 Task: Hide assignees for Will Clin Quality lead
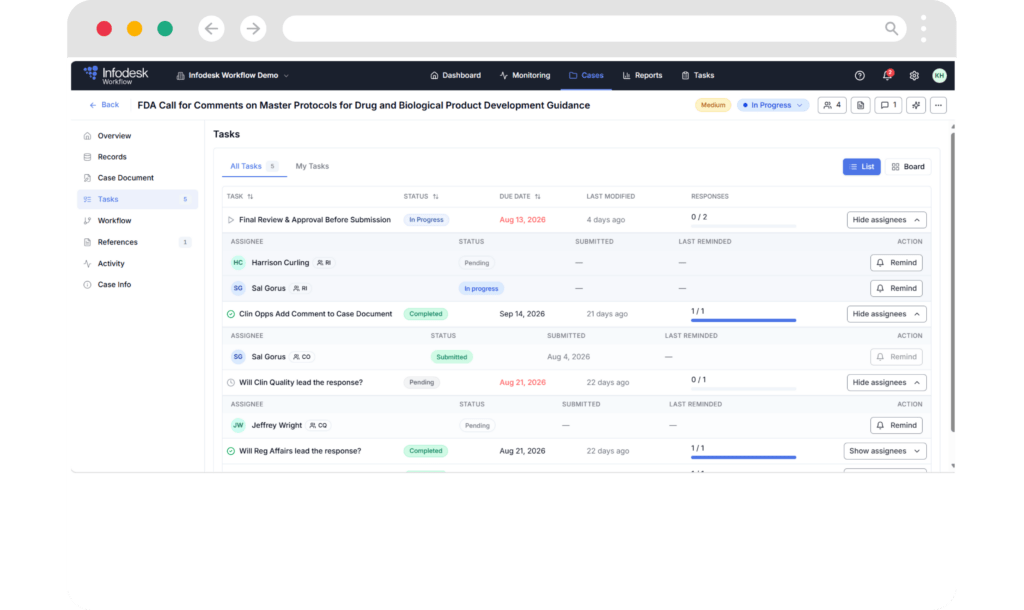pyautogui.click(x=886, y=383)
